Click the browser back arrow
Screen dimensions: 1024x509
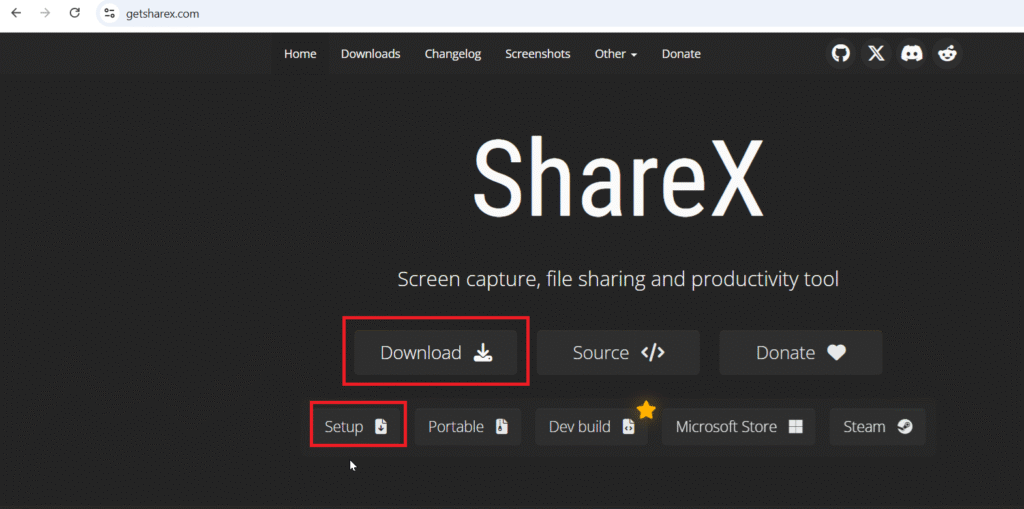click(16, 13)
